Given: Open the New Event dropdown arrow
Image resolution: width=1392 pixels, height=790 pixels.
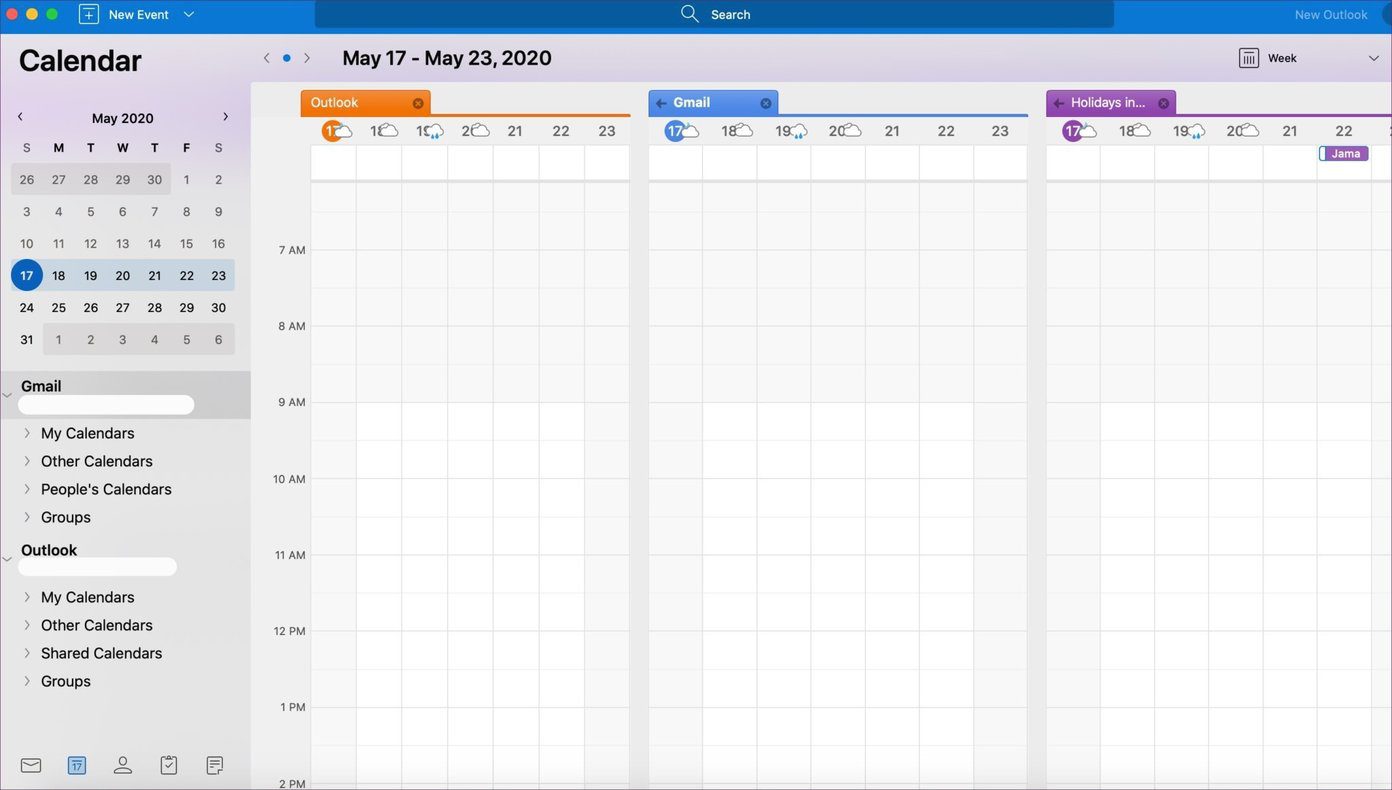Looking at the screenshot, I should click(189, 14).
